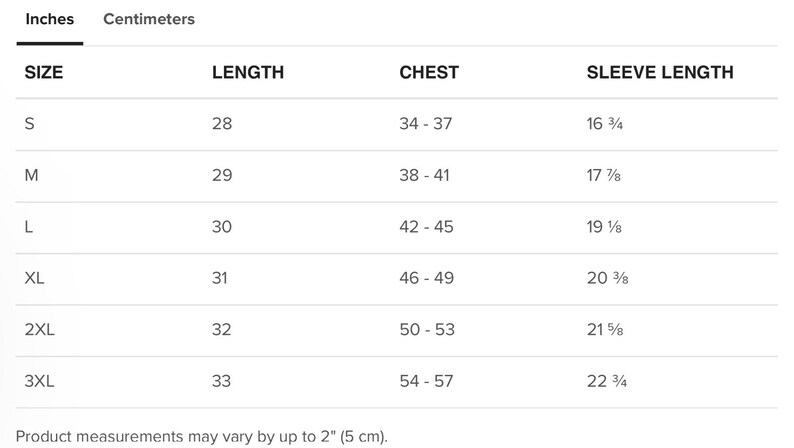Click the 54 - 57 chest measurement
This screenshot has width=794, height=448.
[426, 381]
